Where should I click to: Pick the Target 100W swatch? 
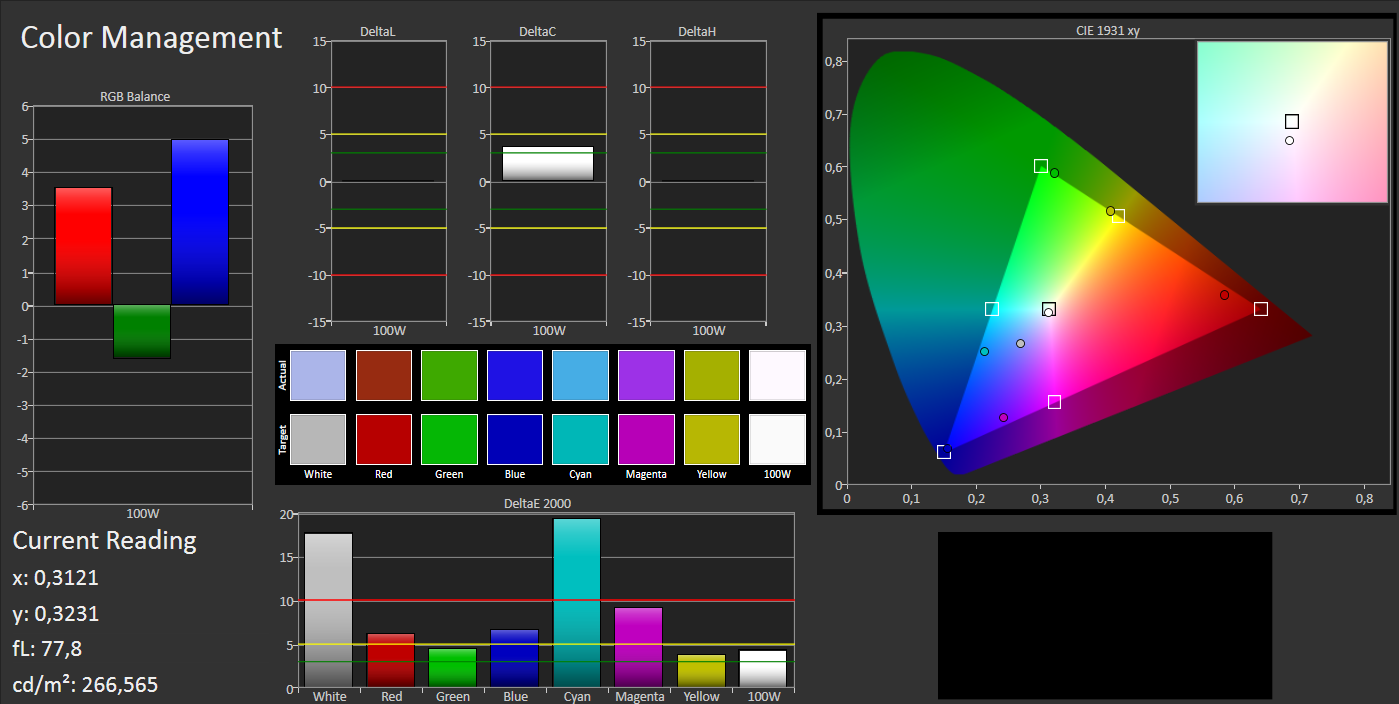tap(777, 439)
